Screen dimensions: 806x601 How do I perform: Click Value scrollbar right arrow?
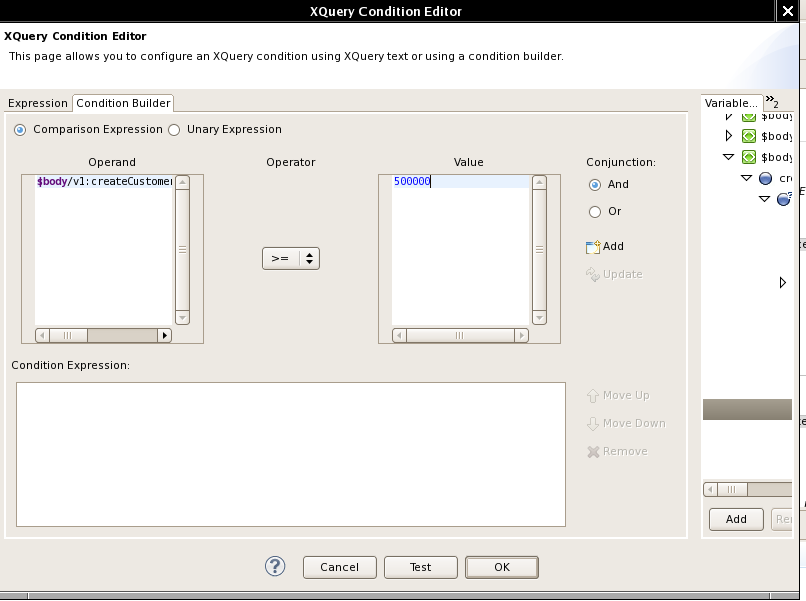[521, 335]
